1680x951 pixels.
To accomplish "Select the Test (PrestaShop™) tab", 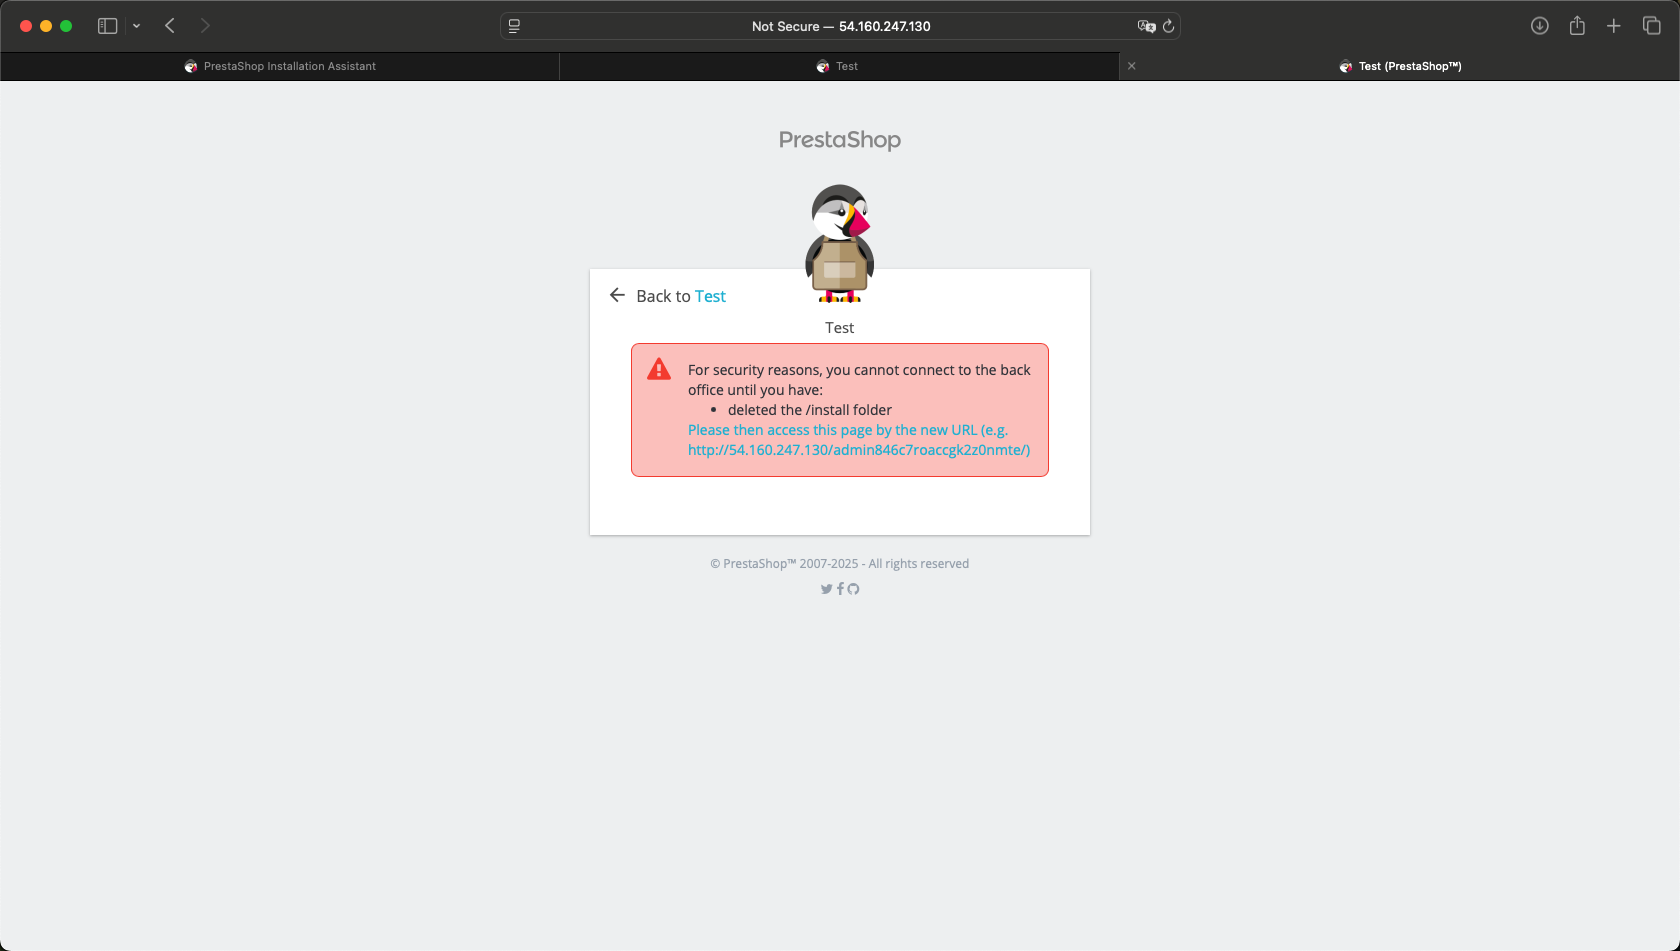I will [1400, 66].
